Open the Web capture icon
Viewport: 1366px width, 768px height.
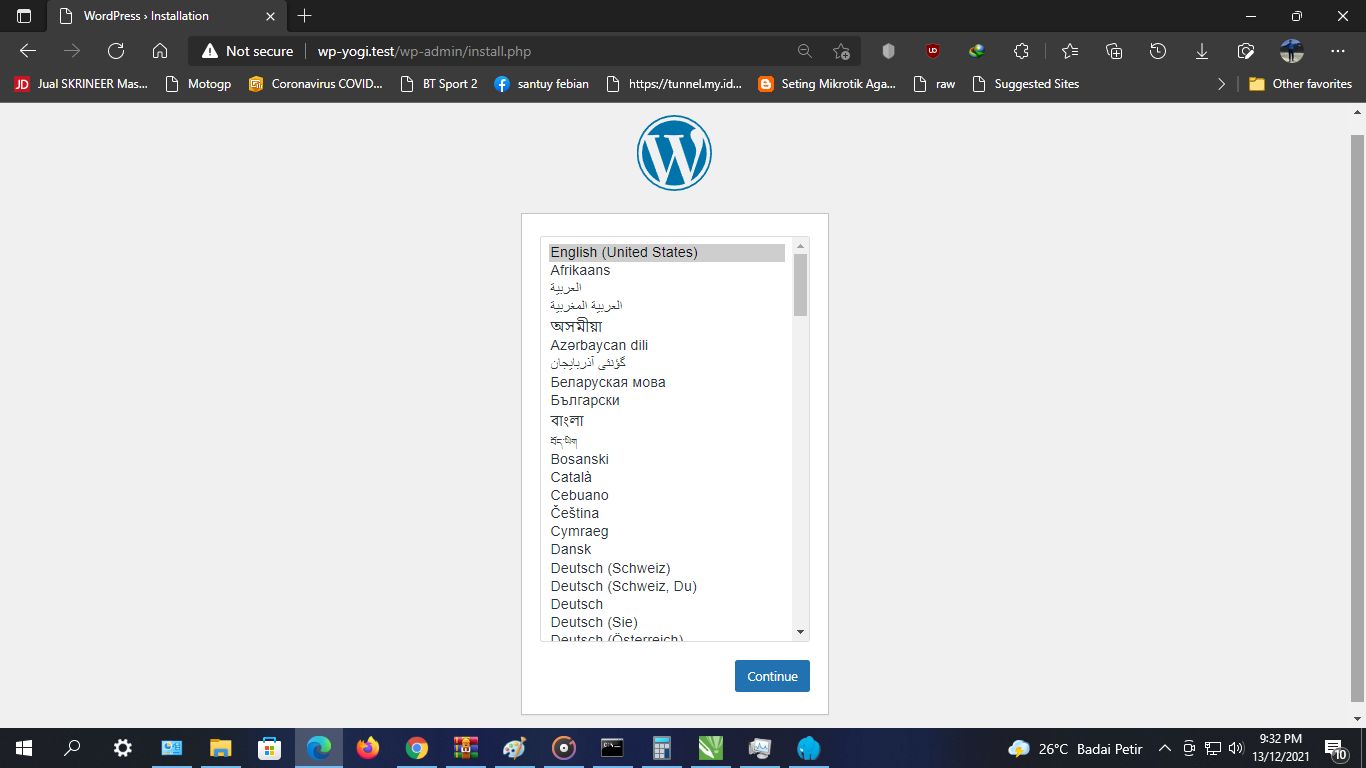coord(1246,51)
